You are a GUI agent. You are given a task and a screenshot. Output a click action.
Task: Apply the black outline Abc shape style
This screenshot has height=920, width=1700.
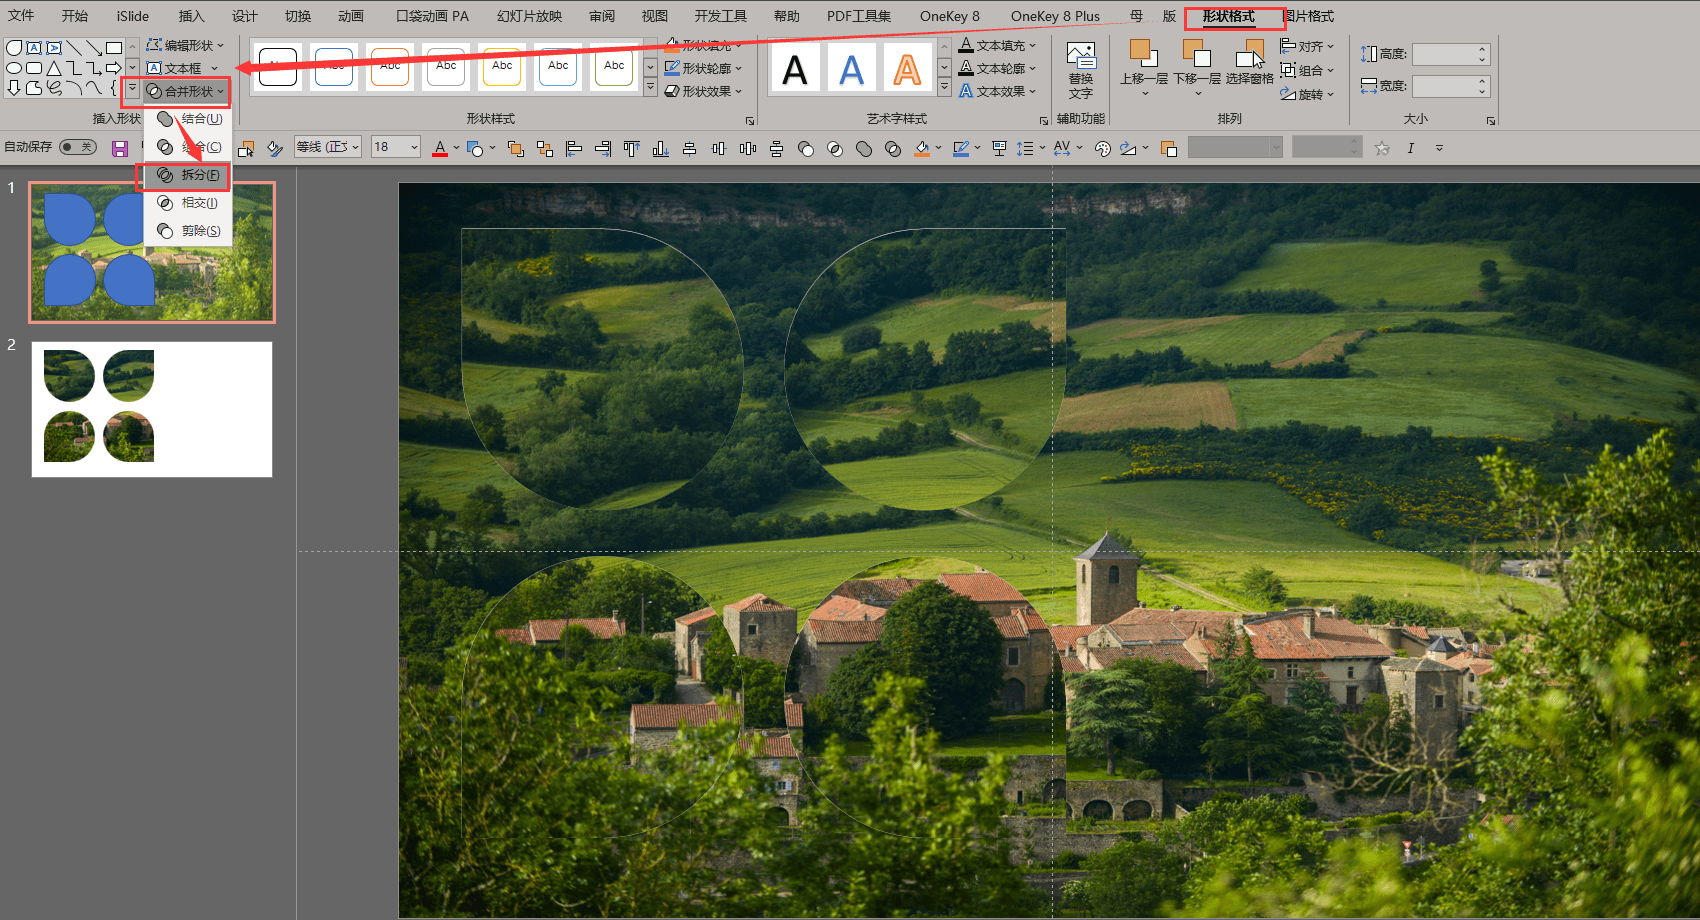tap(278, 67)
